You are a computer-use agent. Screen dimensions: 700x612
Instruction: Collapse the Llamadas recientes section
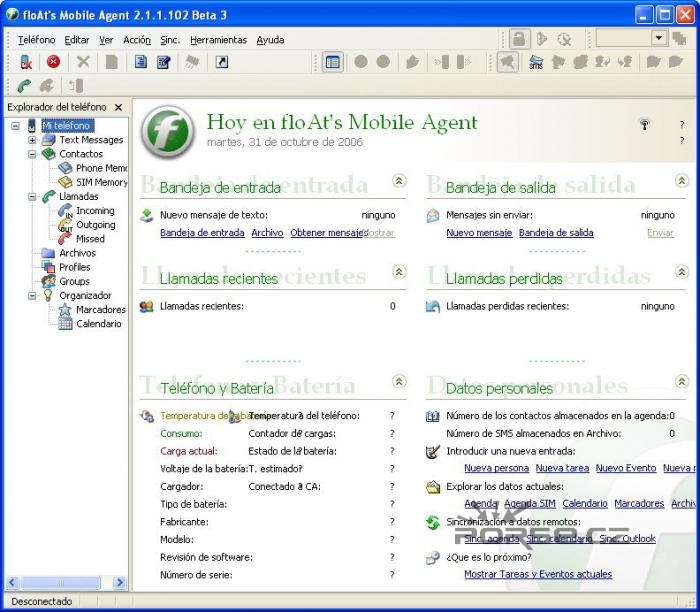pyautogui.click(x=399, y=271)
